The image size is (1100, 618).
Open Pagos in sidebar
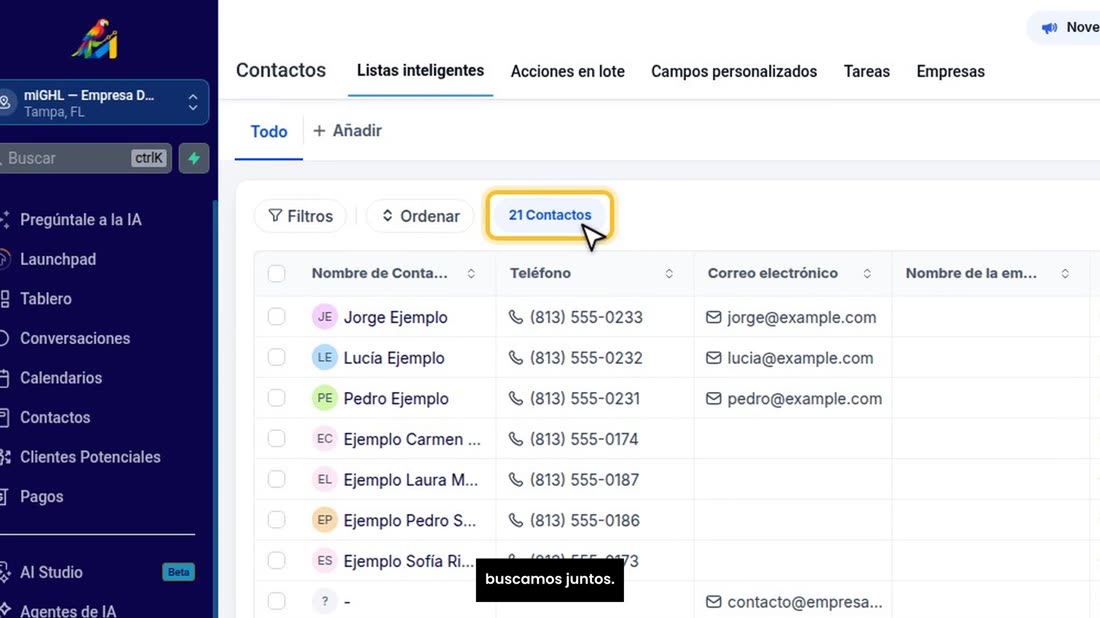pos(41,497)
